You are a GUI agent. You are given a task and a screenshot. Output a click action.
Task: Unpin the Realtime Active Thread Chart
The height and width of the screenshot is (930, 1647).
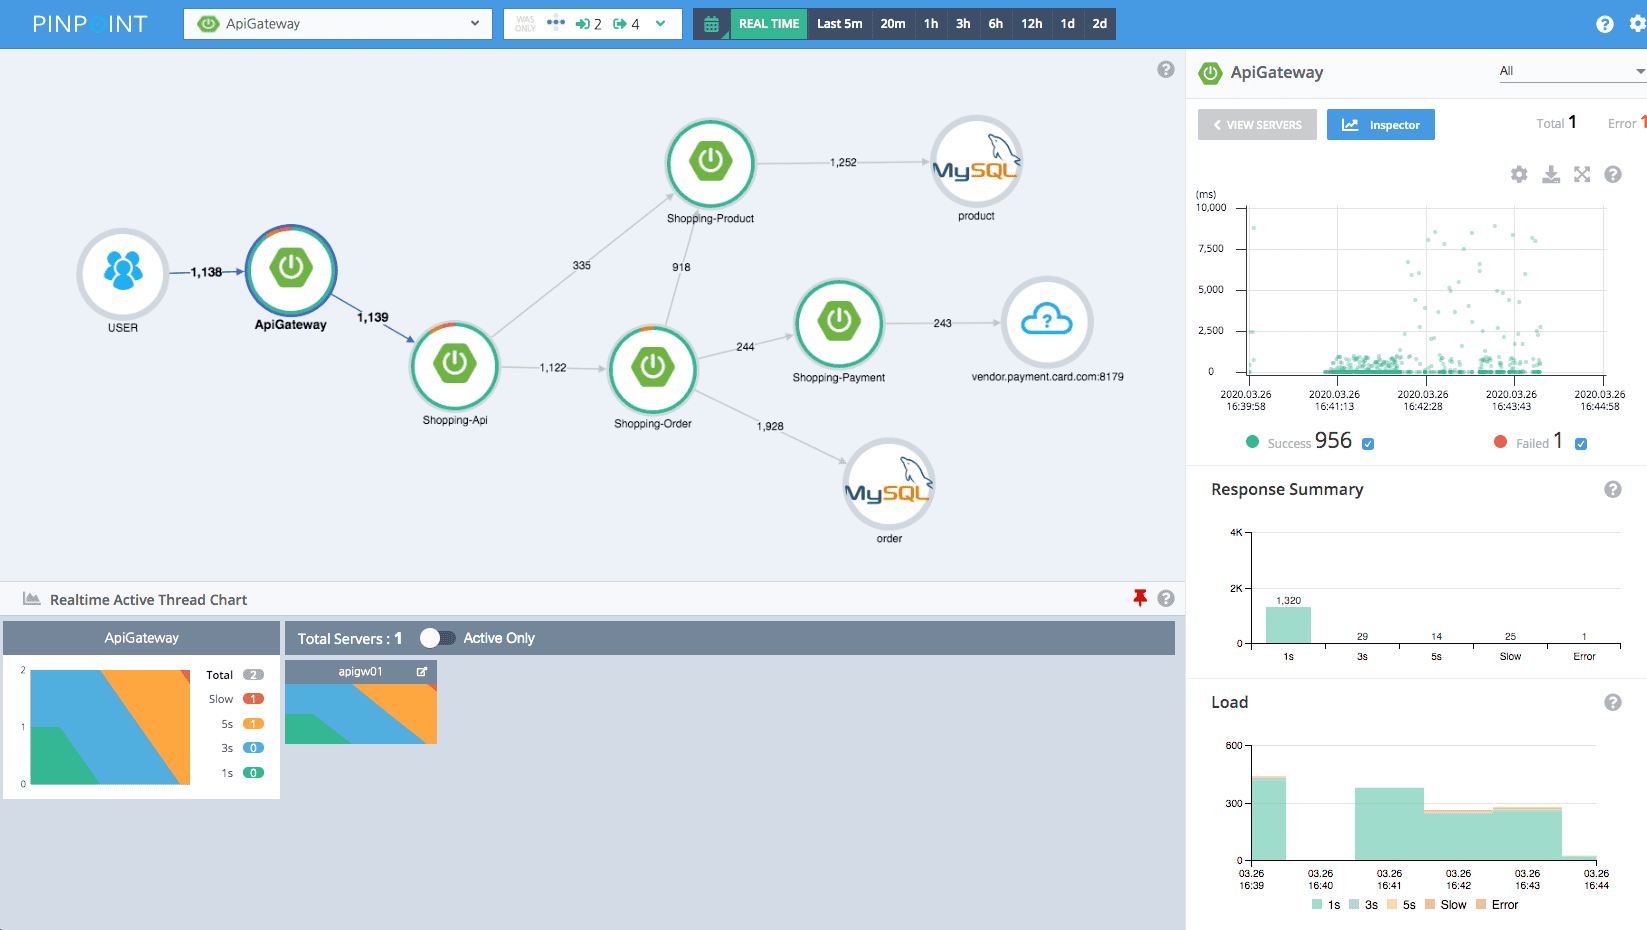click(1140, 598)
